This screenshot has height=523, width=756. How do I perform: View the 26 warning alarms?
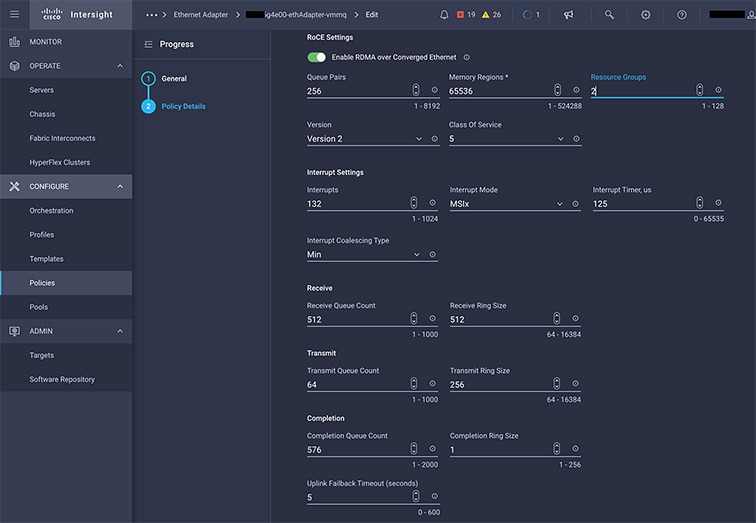click(492, 15)
